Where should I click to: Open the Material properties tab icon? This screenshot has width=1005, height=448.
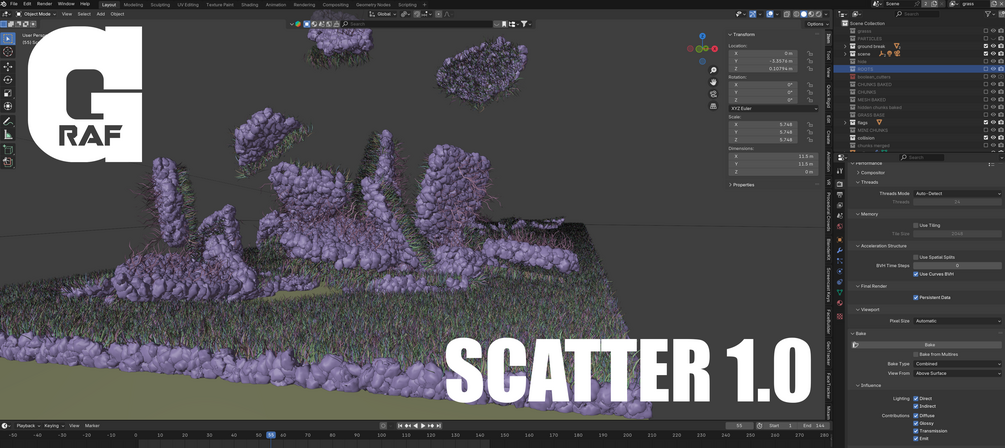840,303
